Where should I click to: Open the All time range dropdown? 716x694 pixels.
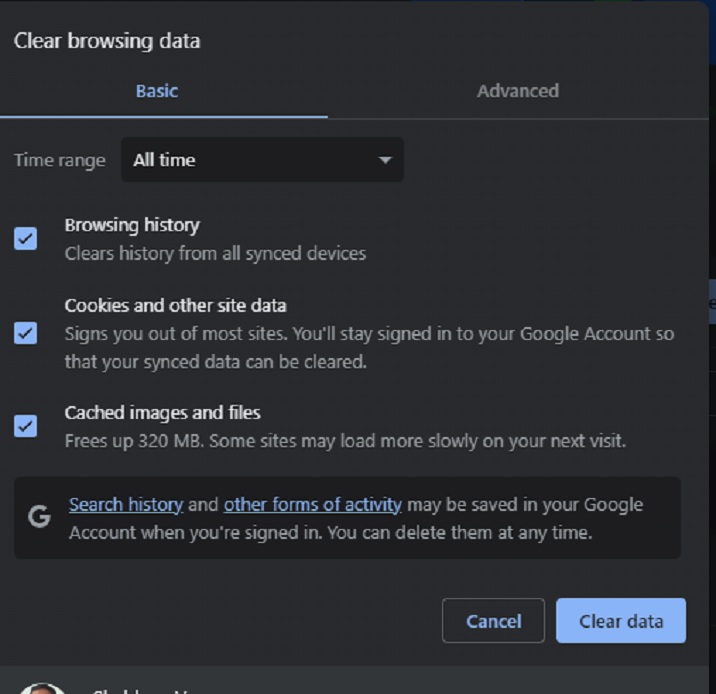click(x=262, y=160)
